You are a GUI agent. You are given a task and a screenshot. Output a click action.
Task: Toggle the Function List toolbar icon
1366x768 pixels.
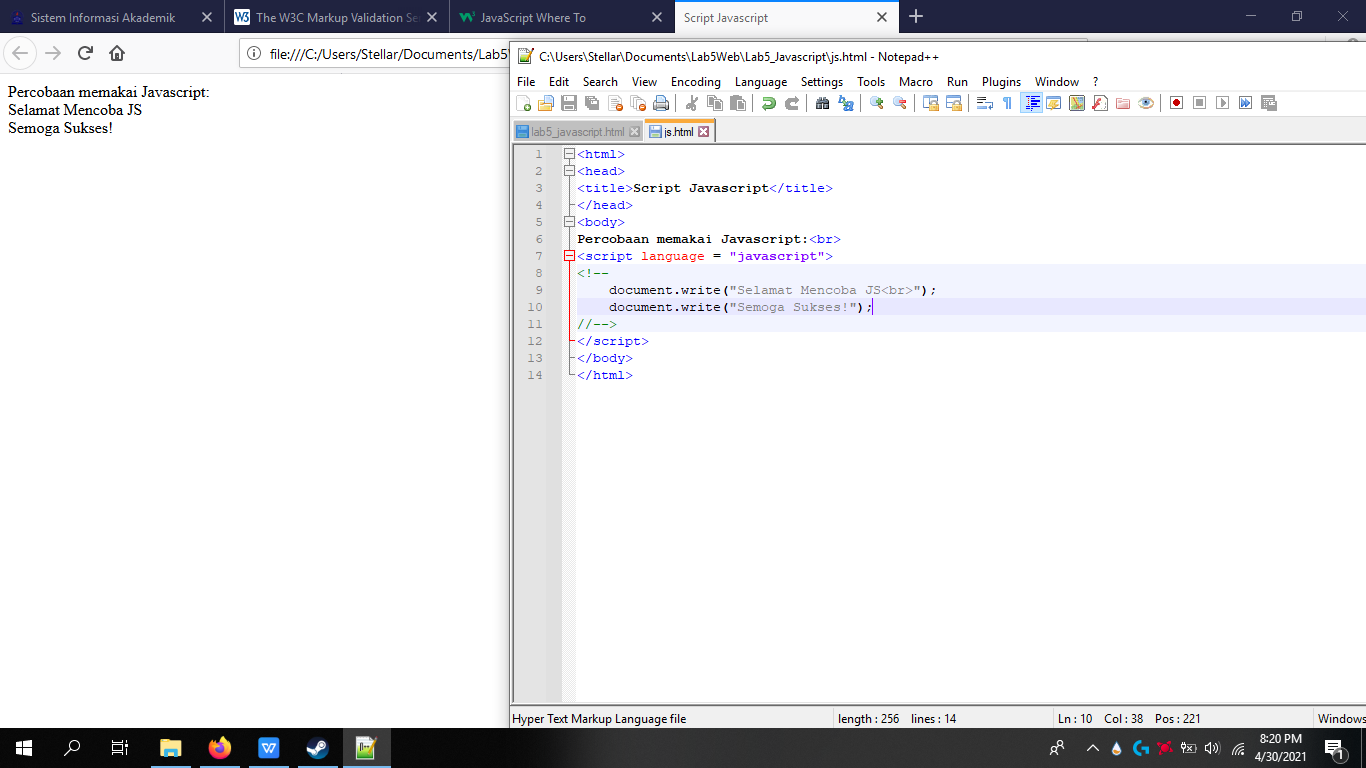tap(1099, 103)
